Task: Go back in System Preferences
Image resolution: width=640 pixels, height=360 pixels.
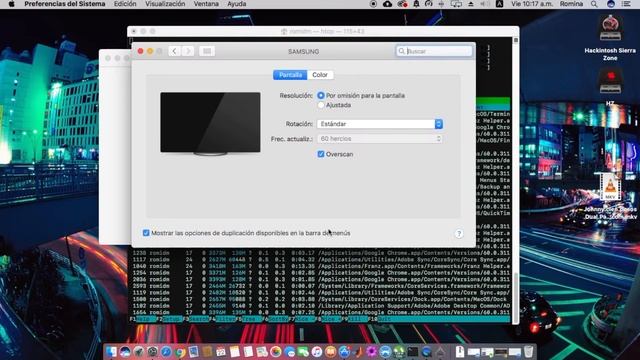Action: [x=174, y=51]
